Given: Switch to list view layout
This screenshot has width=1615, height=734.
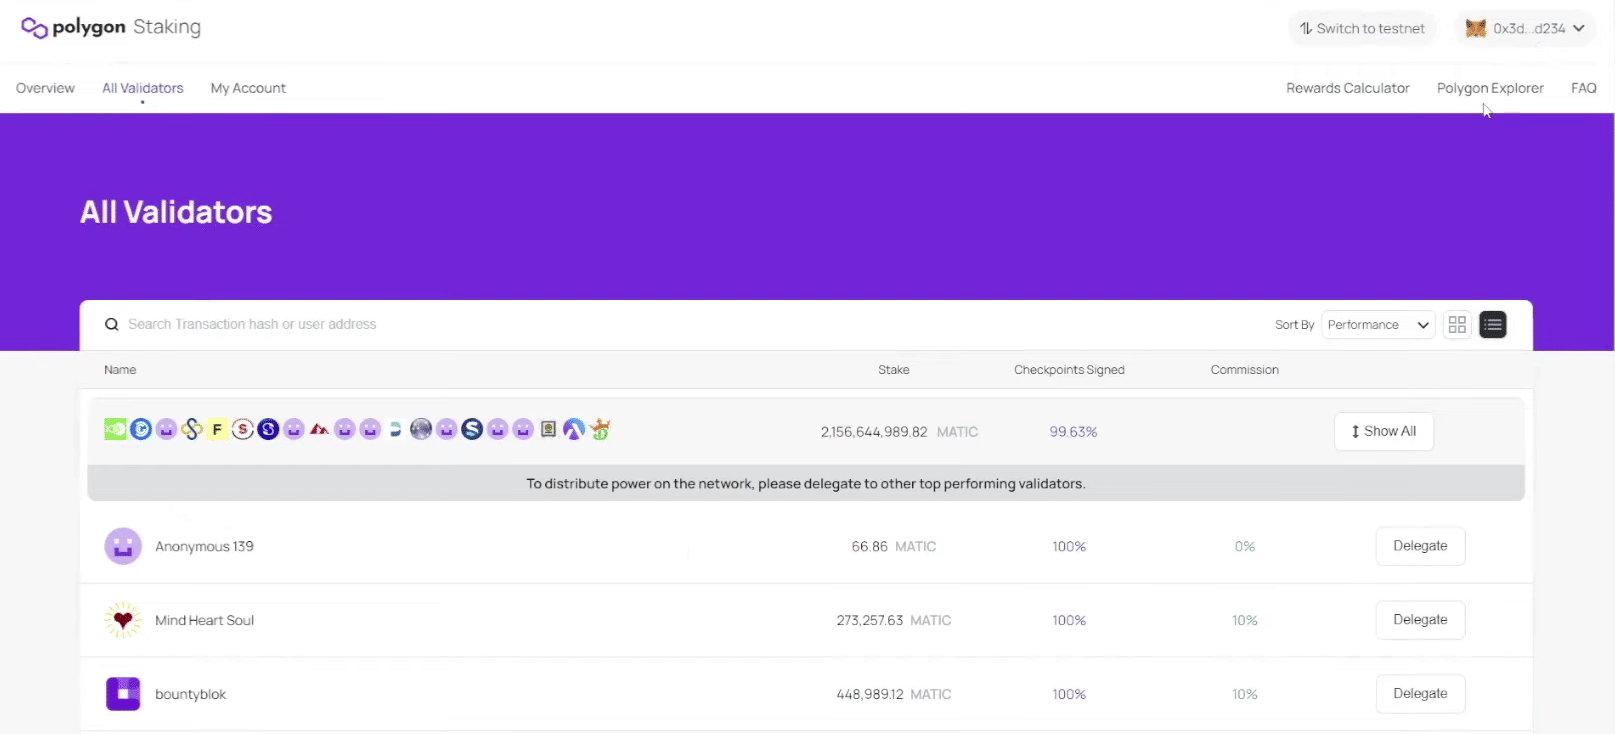Looking at the screenshot, I should (x=1493, y=325).
